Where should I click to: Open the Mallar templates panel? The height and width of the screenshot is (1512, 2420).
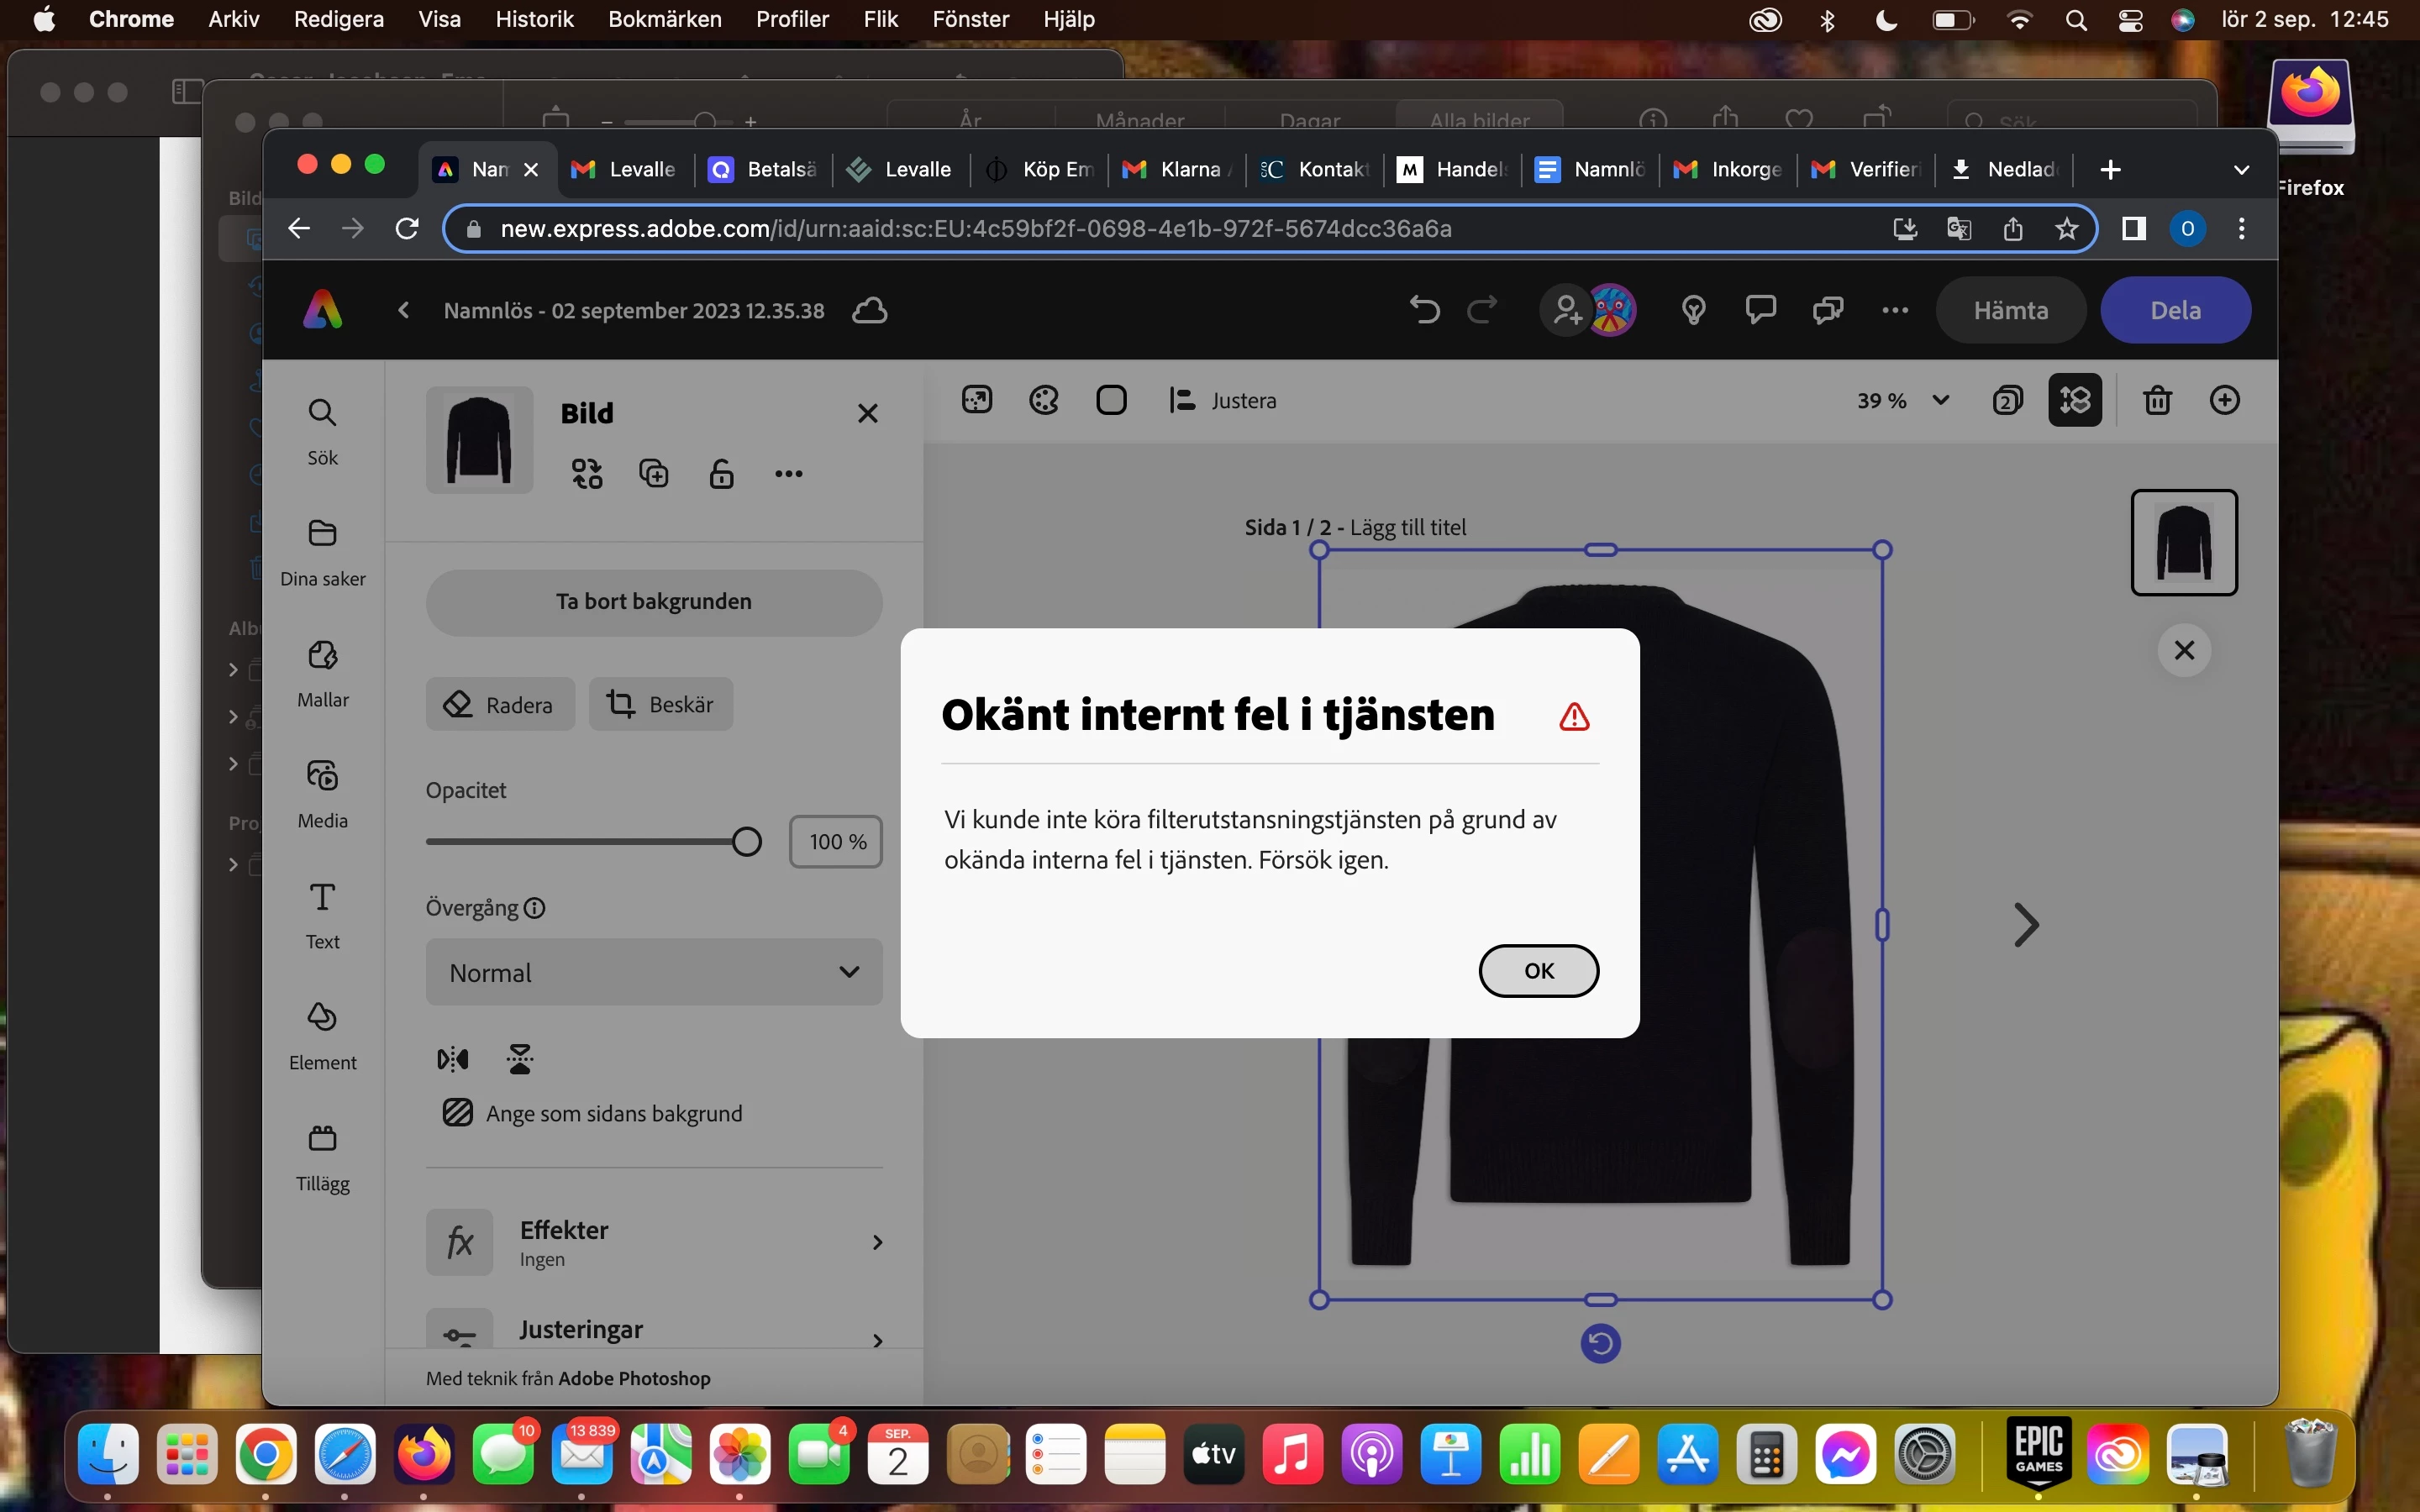pyautogui.click(x=322, y=655)
